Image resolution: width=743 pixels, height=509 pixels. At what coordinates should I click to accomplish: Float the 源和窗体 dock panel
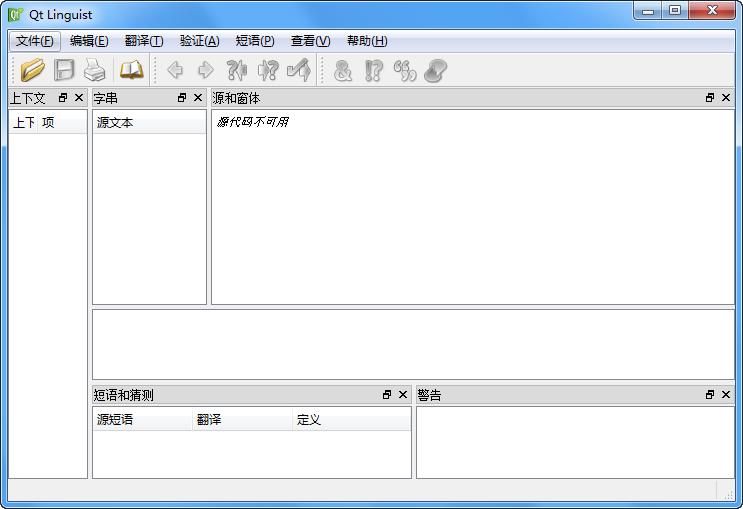click(710, 98)
